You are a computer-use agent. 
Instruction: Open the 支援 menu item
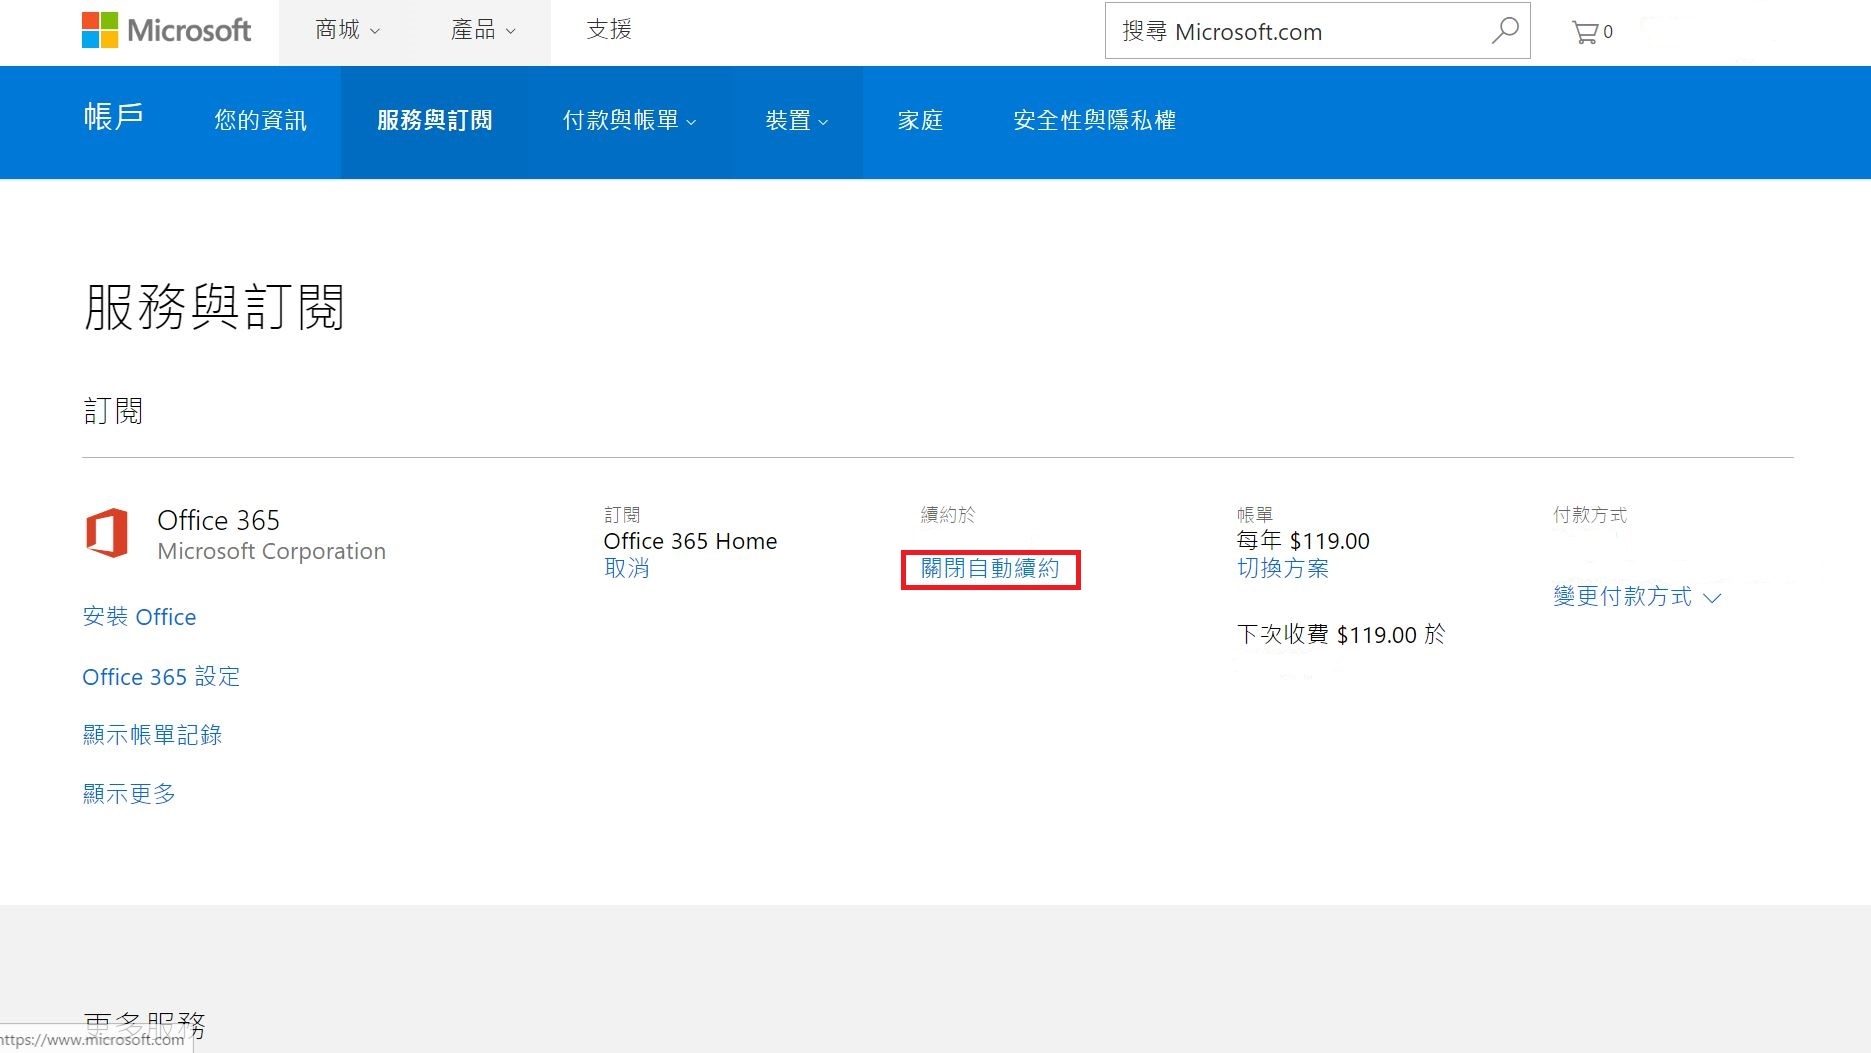(x=609, y=30)
